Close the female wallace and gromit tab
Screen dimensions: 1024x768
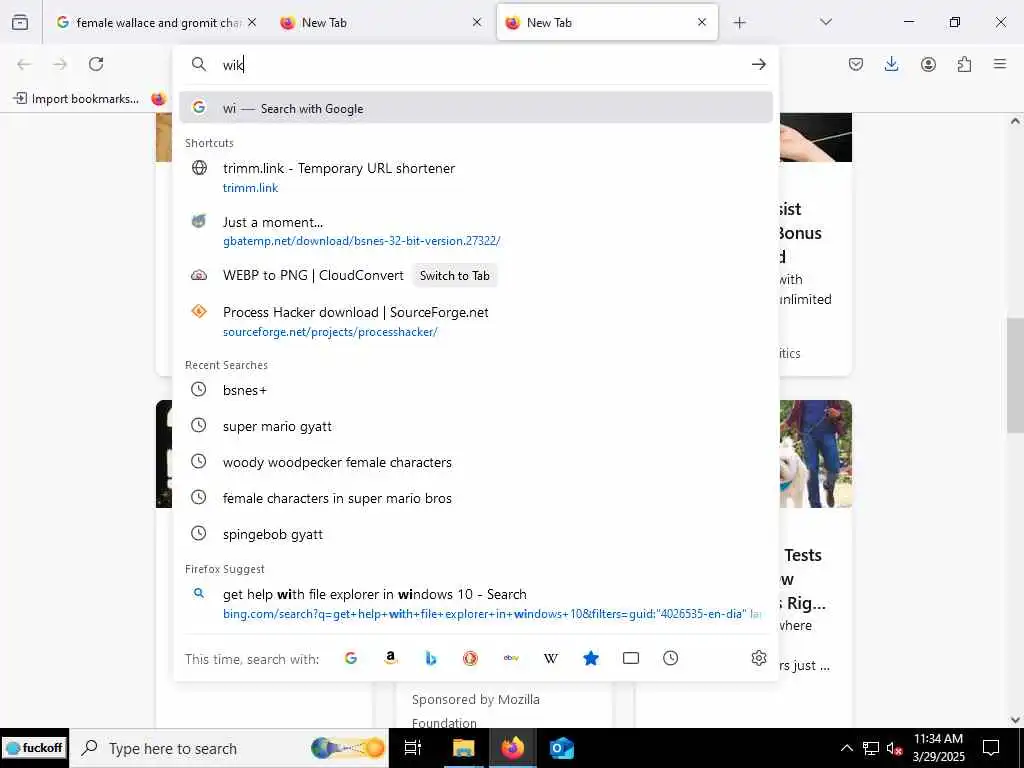[x=252, y=23]
